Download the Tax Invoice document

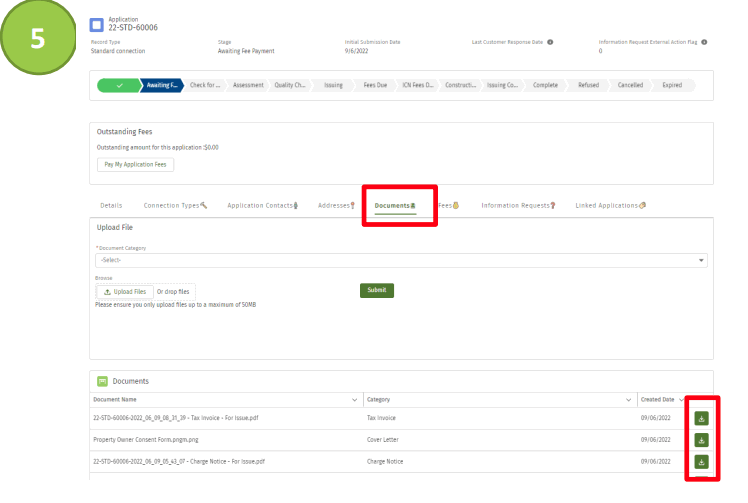tap(701, 419)
